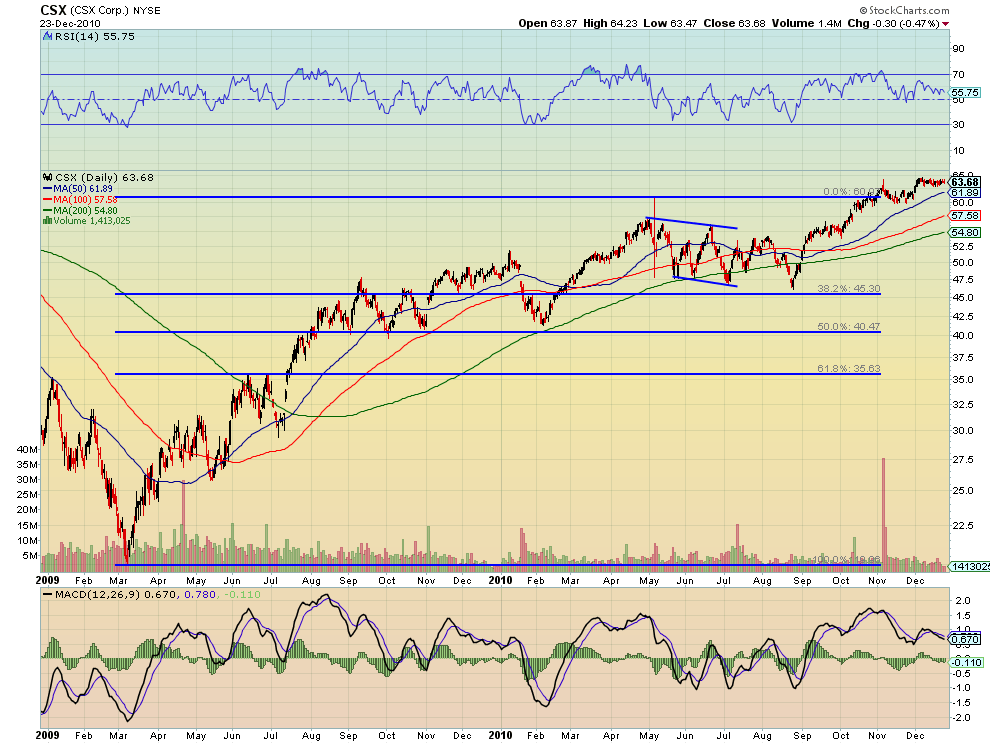Click the 2010 label under the MACD panel

click(500, 735)
